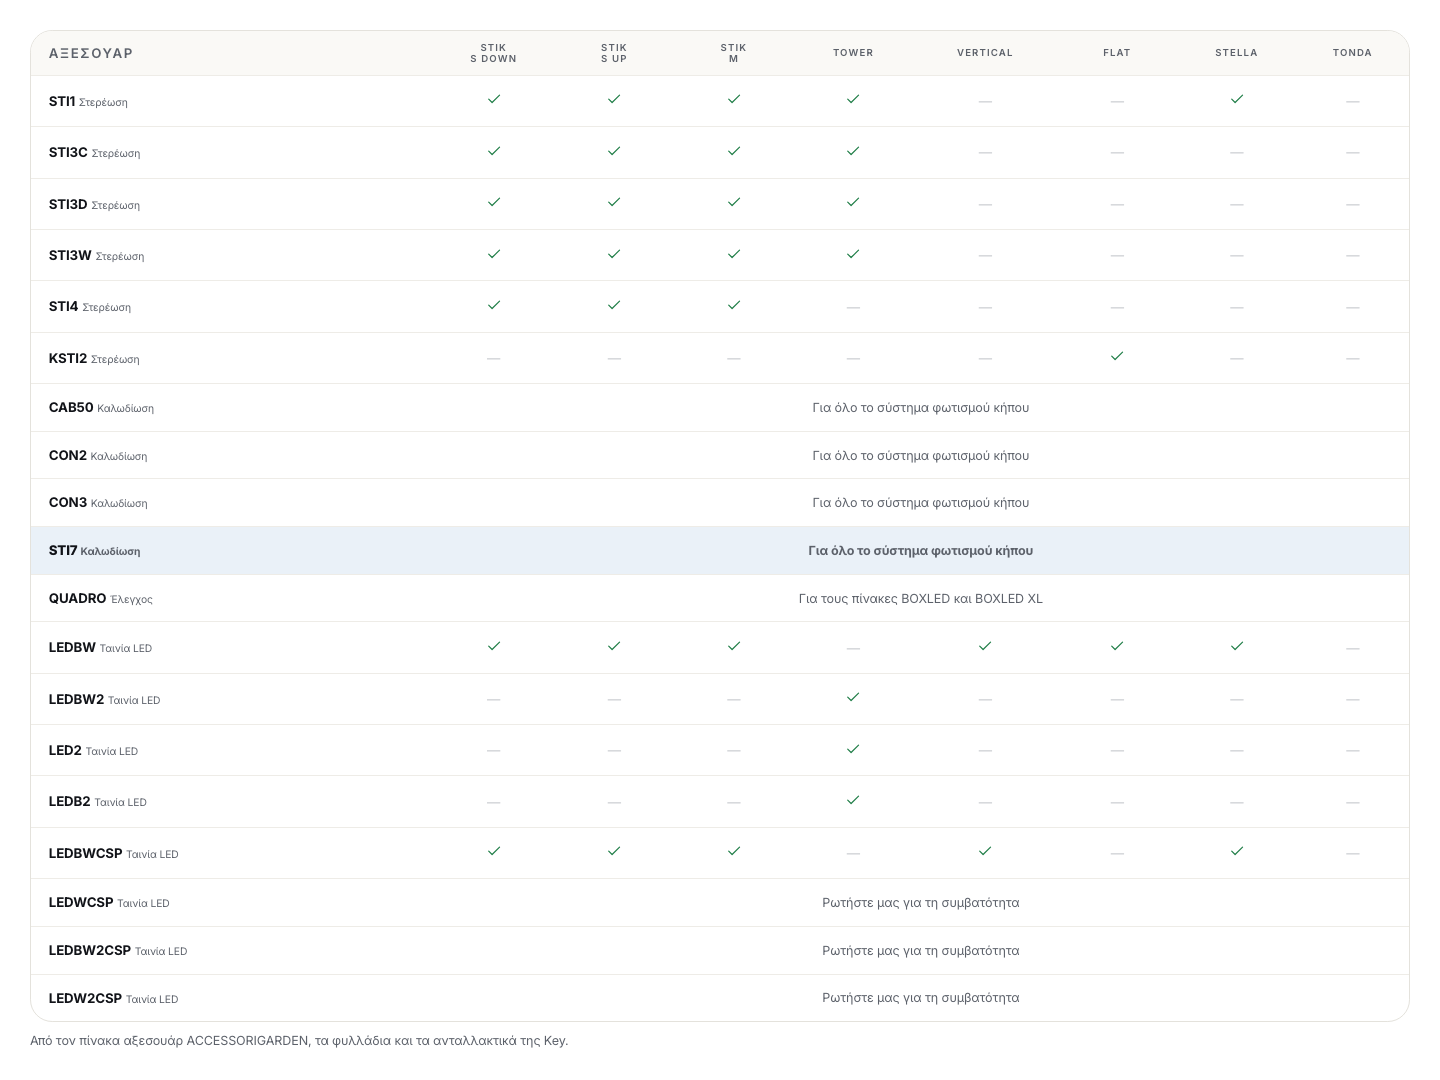Click the STI3D checkmark under TOWER
The width and height of the screenshot is (1440, 1080).
coord(853,202)
